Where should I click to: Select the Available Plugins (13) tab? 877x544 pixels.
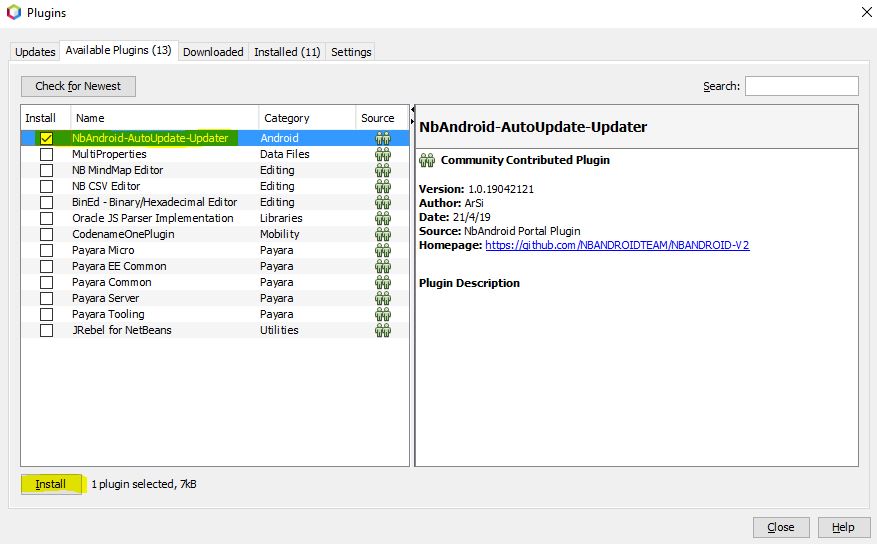click(119, 50)
